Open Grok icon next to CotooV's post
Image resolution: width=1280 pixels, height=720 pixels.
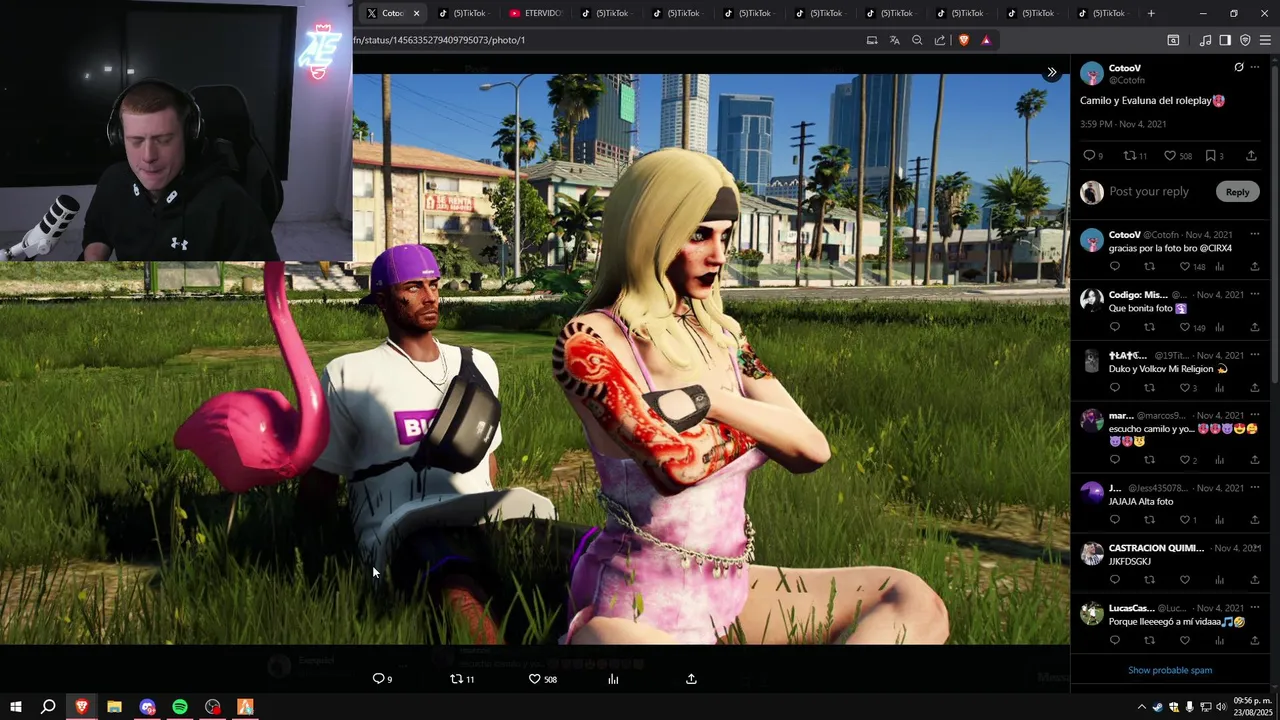point(1238,67)
